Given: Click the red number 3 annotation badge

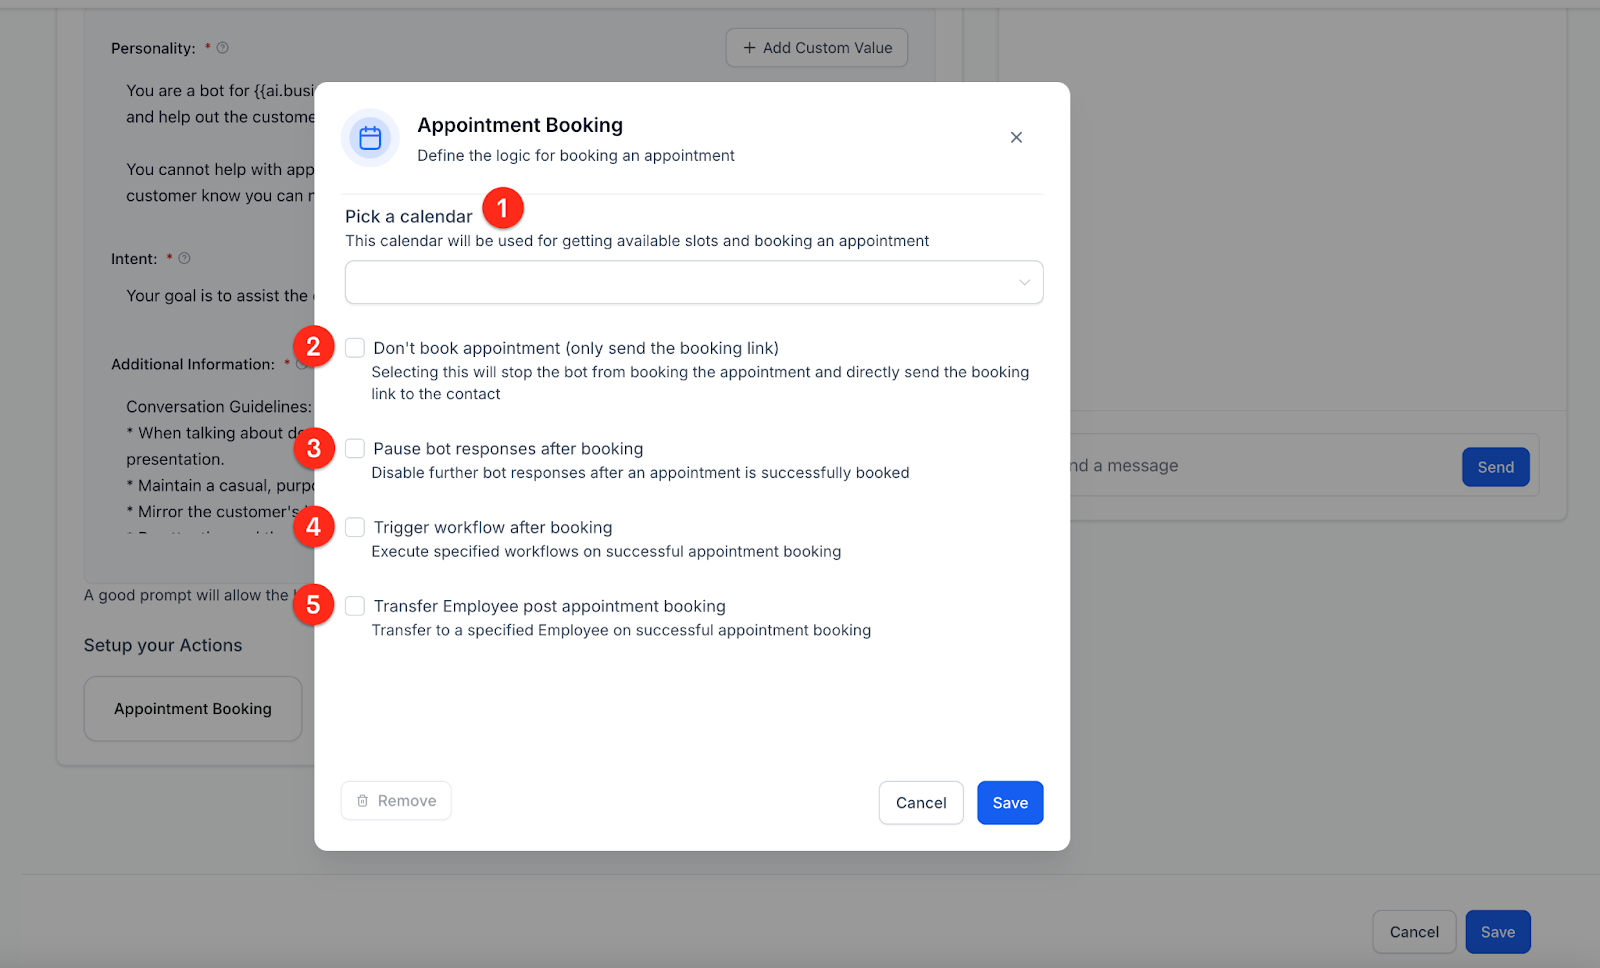Looking at the screenshot, I should [x=314, y=448].
